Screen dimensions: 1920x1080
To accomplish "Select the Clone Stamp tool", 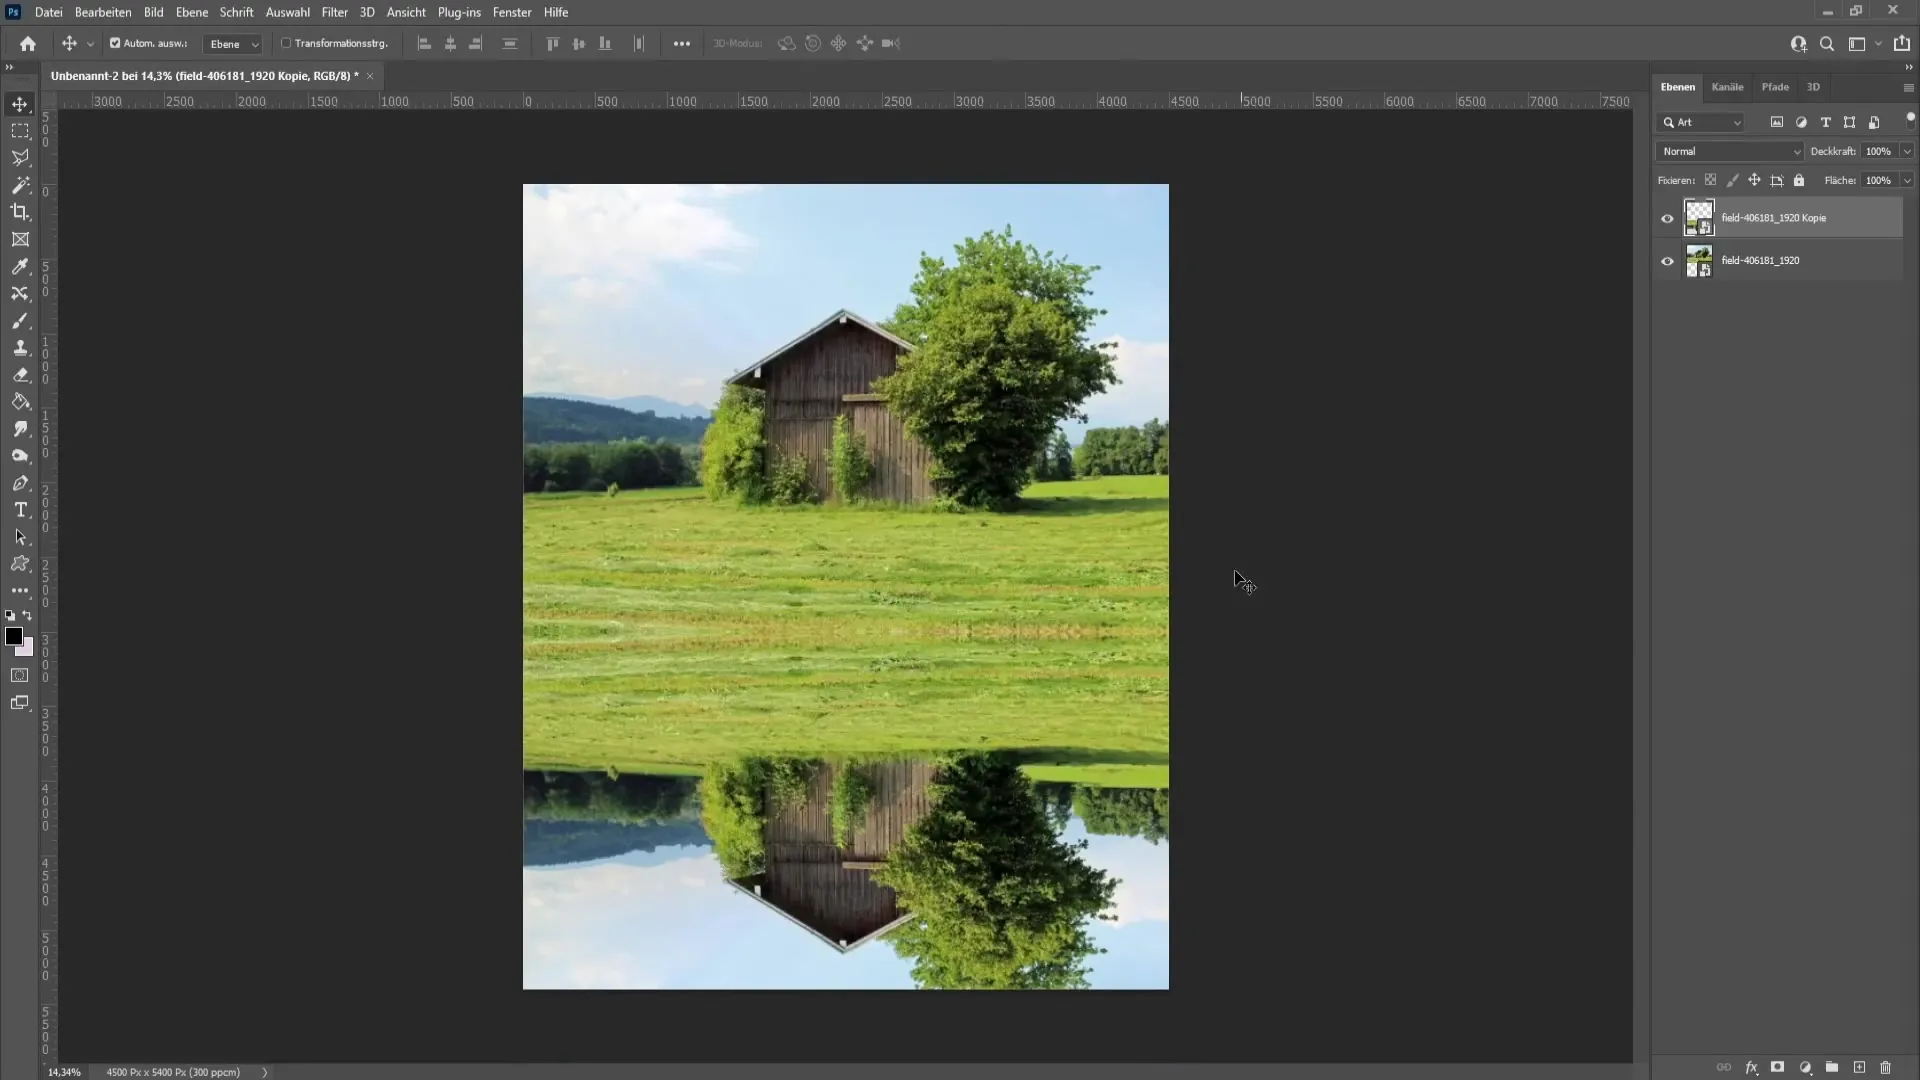I will (x=20, y=348).
